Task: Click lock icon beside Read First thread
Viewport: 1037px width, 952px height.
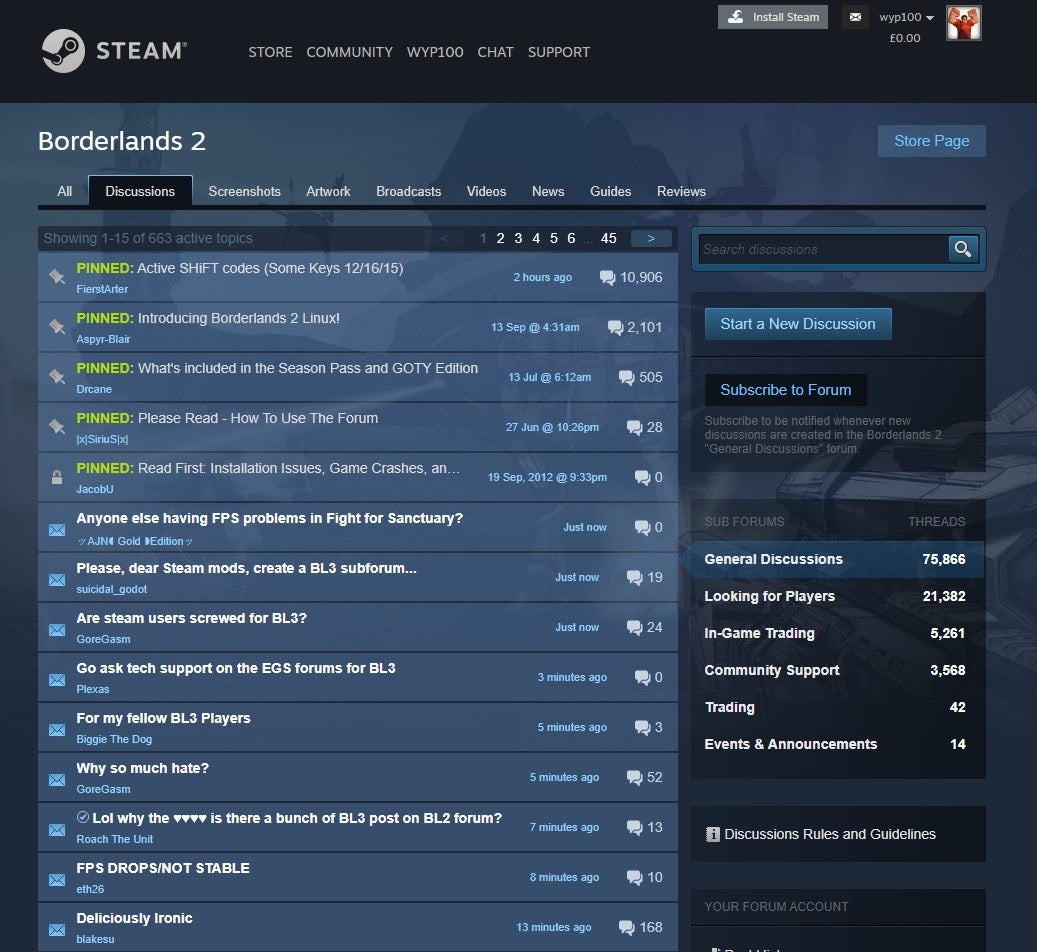Action: [x=57, y=478]
